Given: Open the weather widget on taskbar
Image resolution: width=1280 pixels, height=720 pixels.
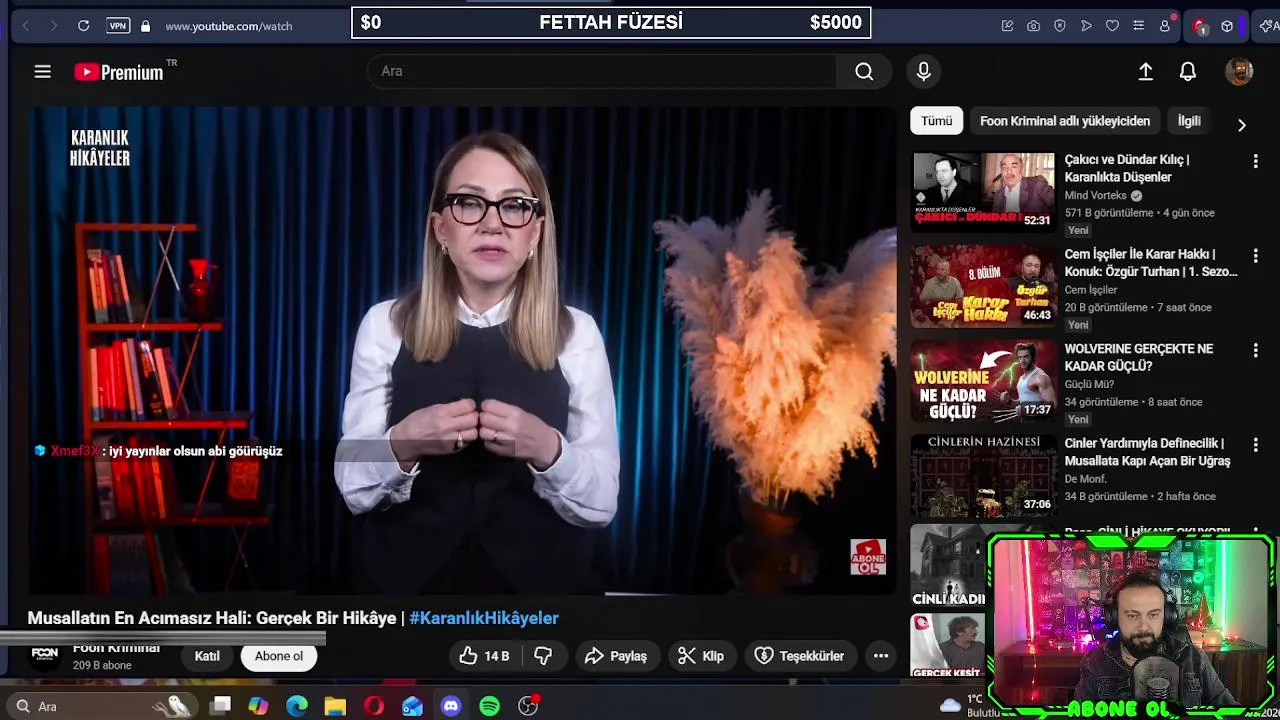Looking at the screenshot, I should (x=965, y=706).
